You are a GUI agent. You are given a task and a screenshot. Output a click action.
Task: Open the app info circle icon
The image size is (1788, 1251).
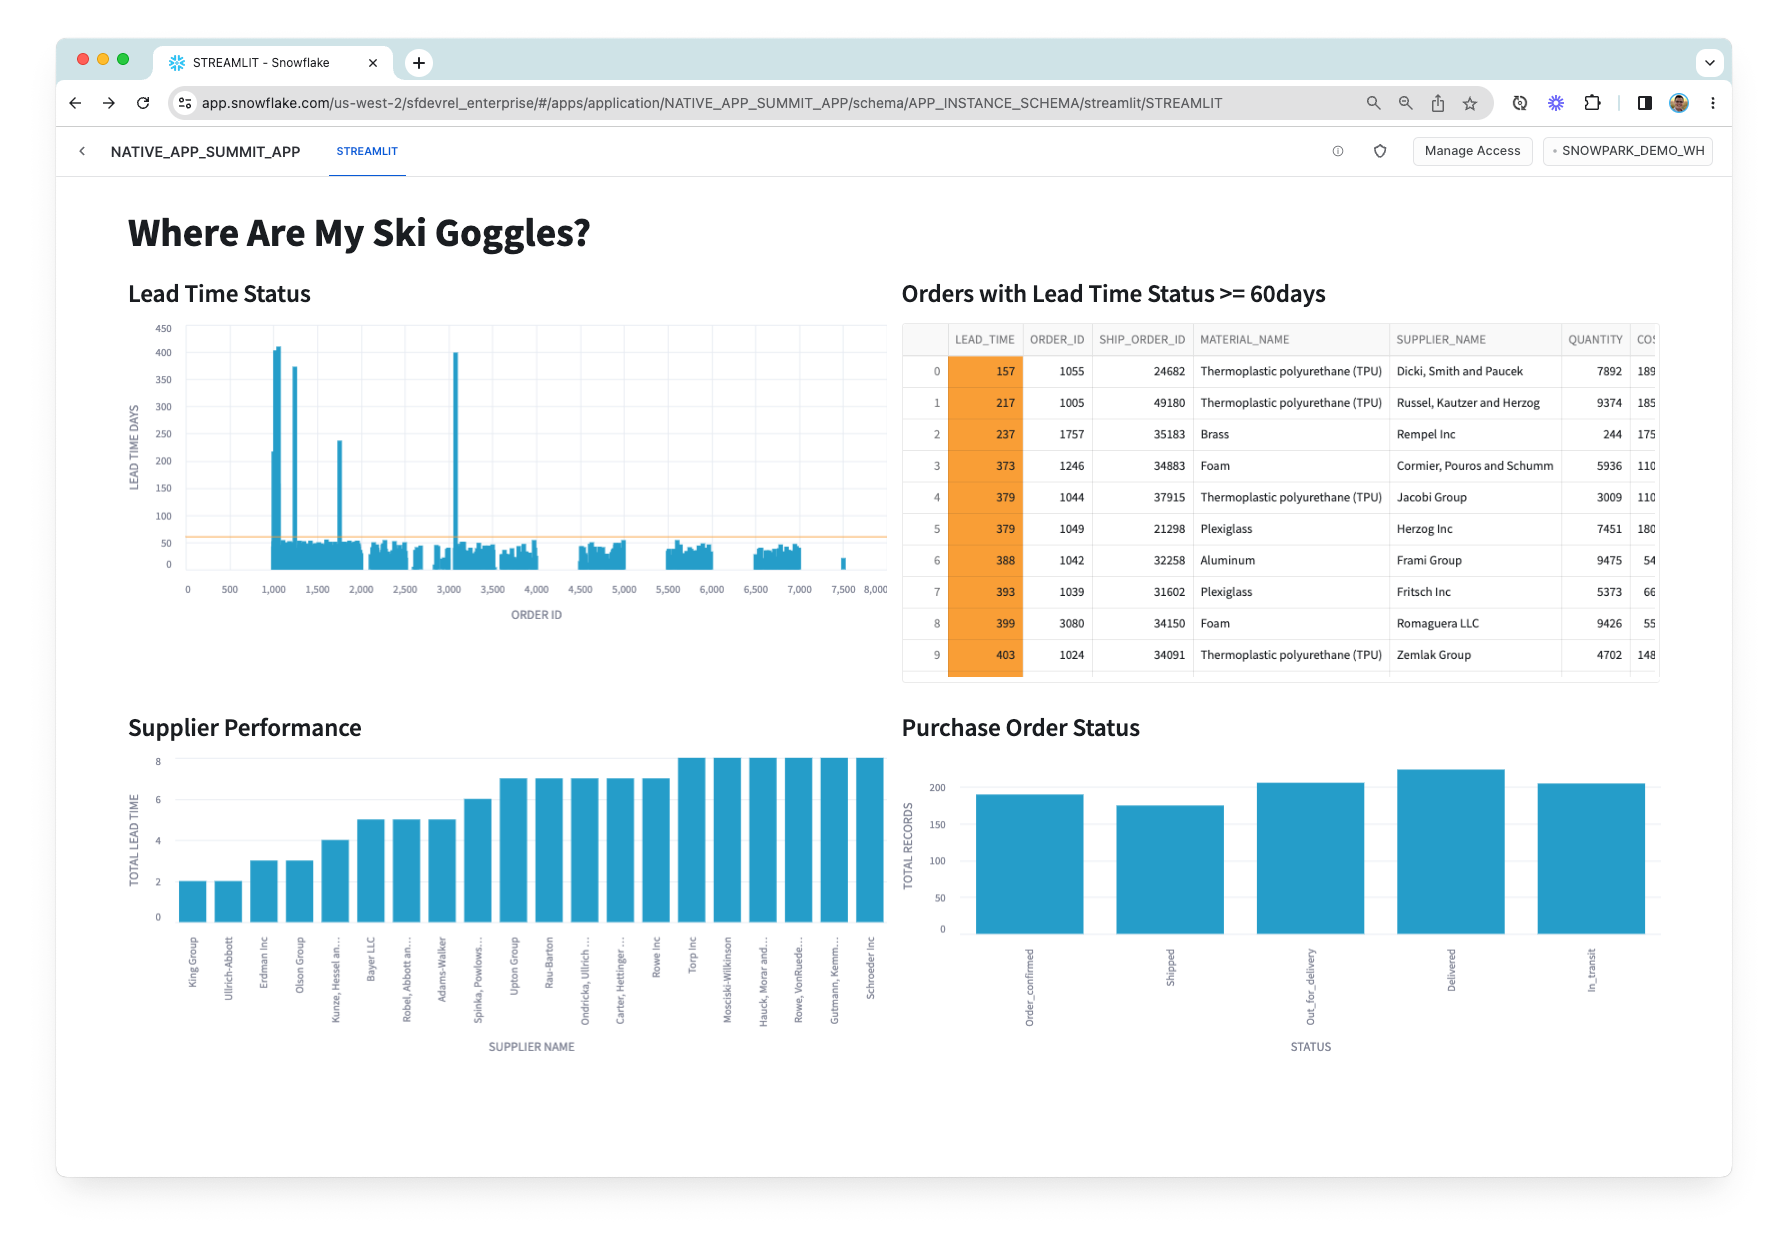pos(1337,151)
